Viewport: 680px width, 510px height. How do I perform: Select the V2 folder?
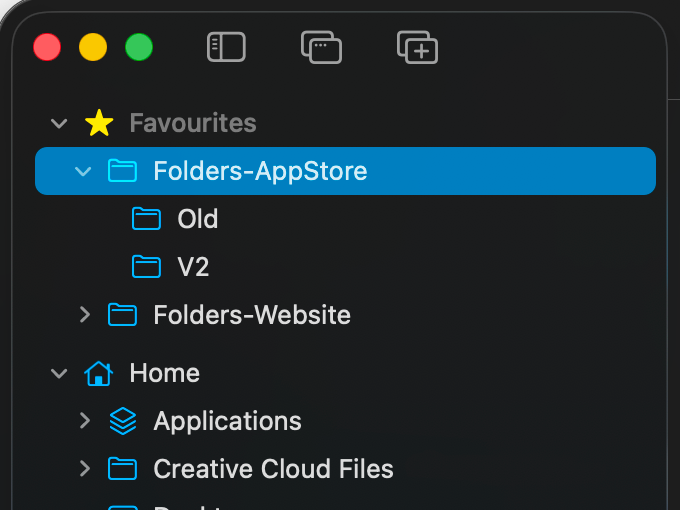pos(193,267)
